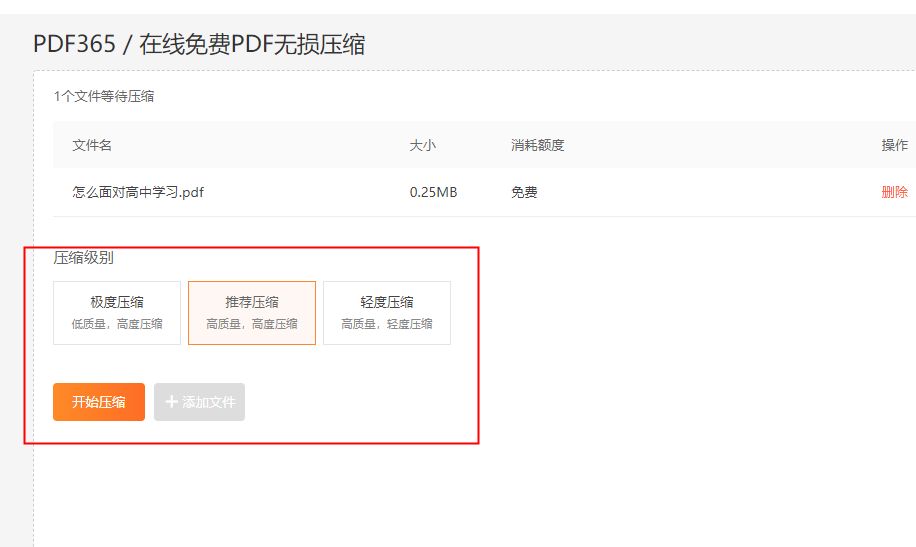Click the 添加文件 button
The width and height of the screenshot is (916, 547).
click(199, 402)
